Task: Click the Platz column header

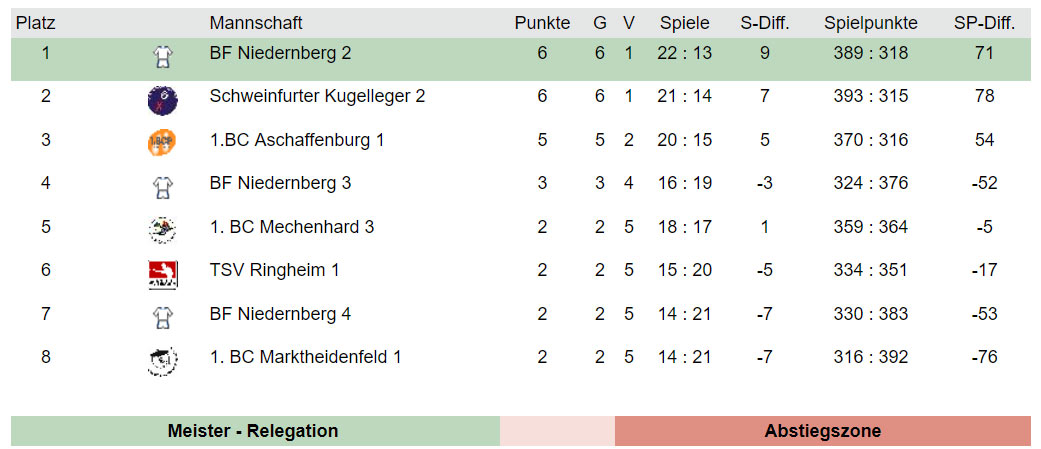Action: tap(35, 23)
